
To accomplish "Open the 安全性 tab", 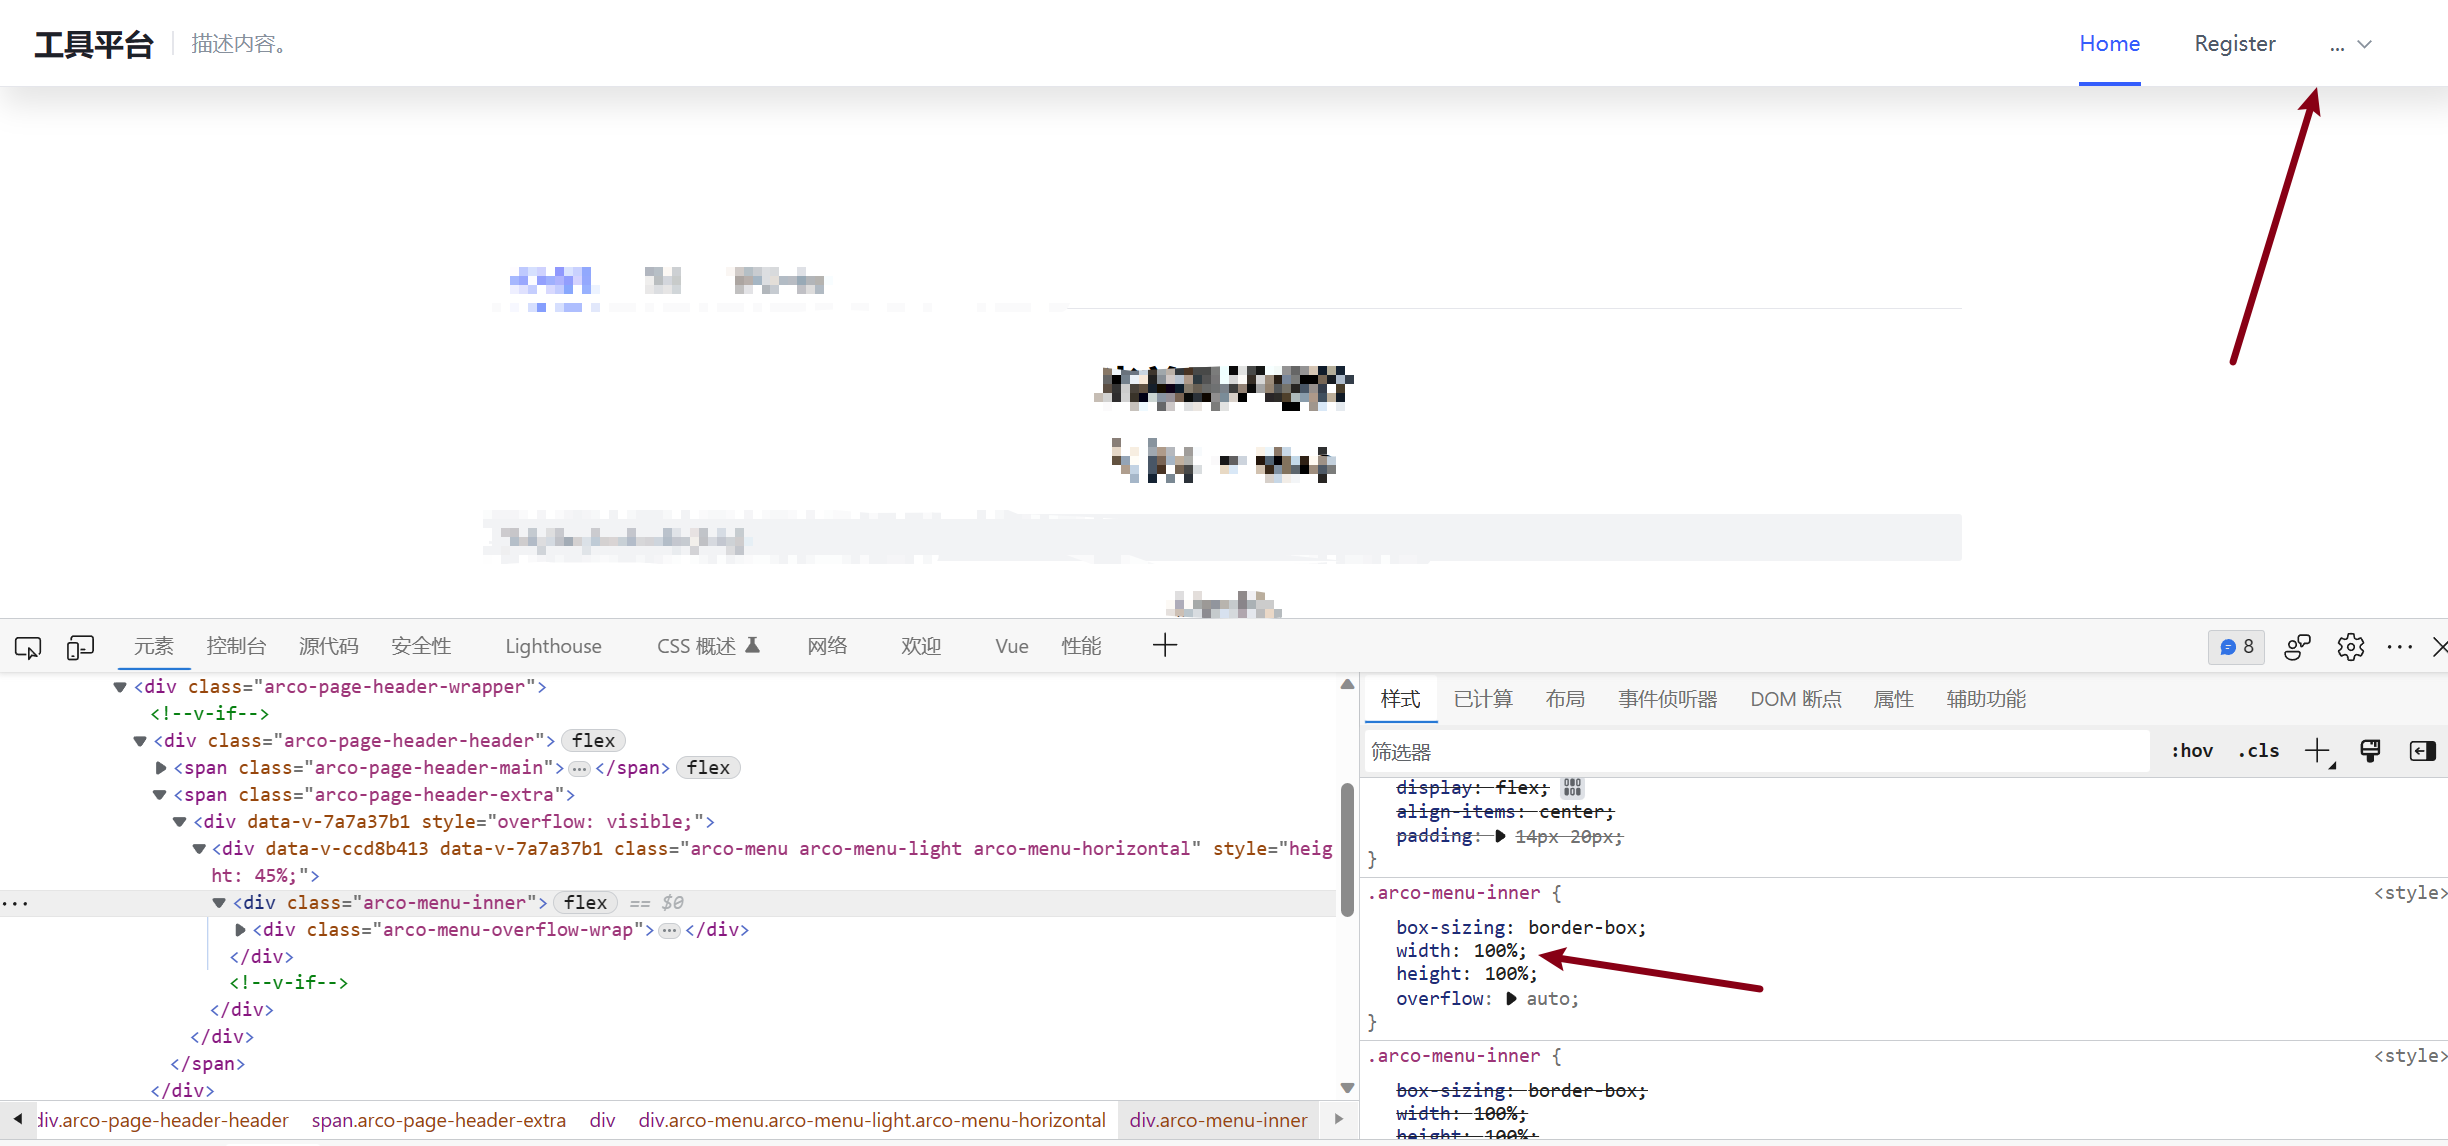I will (x=421, y=646).
